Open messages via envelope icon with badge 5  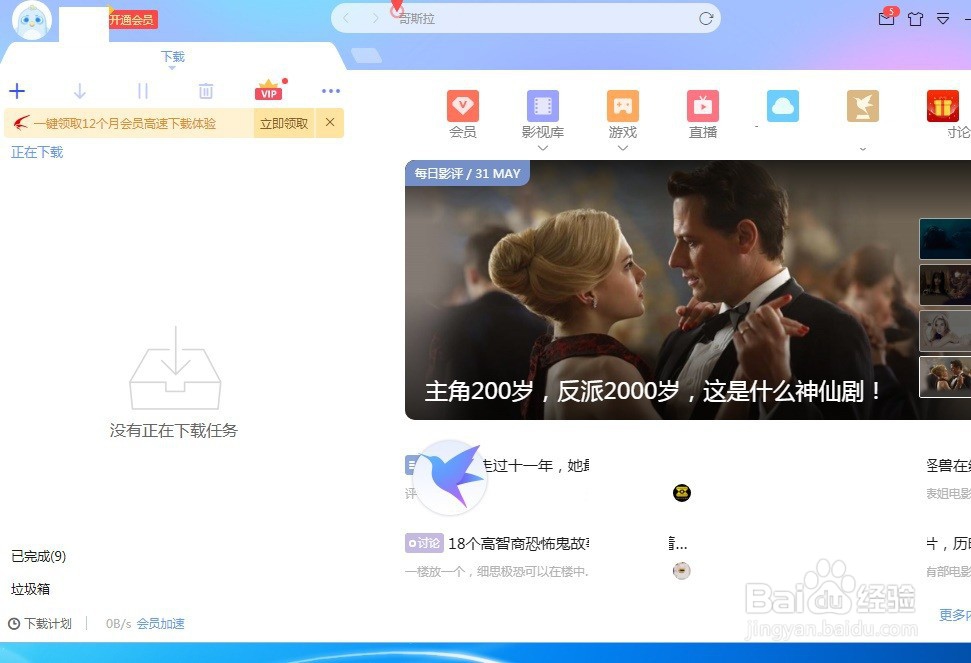coord(886,19)
